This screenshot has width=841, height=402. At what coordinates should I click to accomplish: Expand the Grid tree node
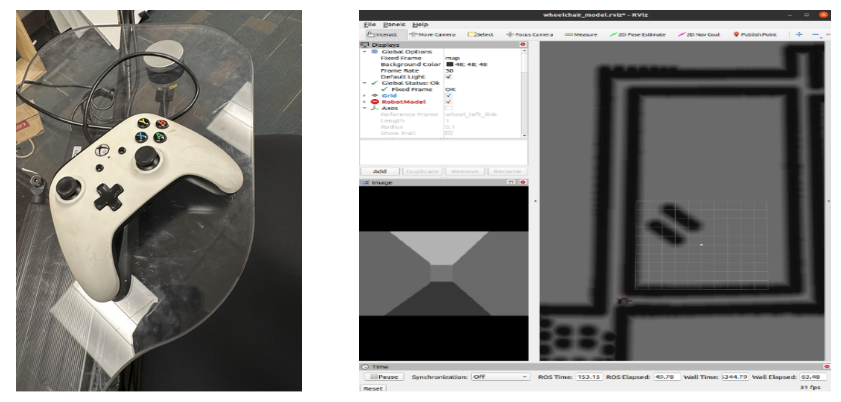coord(365,95)
